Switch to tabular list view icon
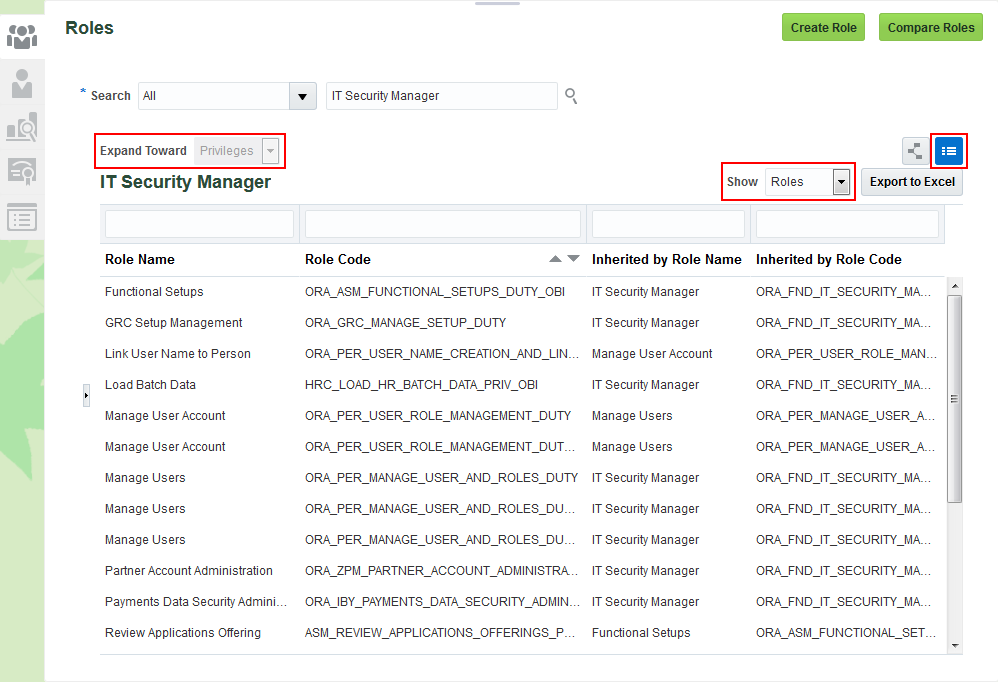998x682 pixels. pyautogui.click(x=949, y=151)
